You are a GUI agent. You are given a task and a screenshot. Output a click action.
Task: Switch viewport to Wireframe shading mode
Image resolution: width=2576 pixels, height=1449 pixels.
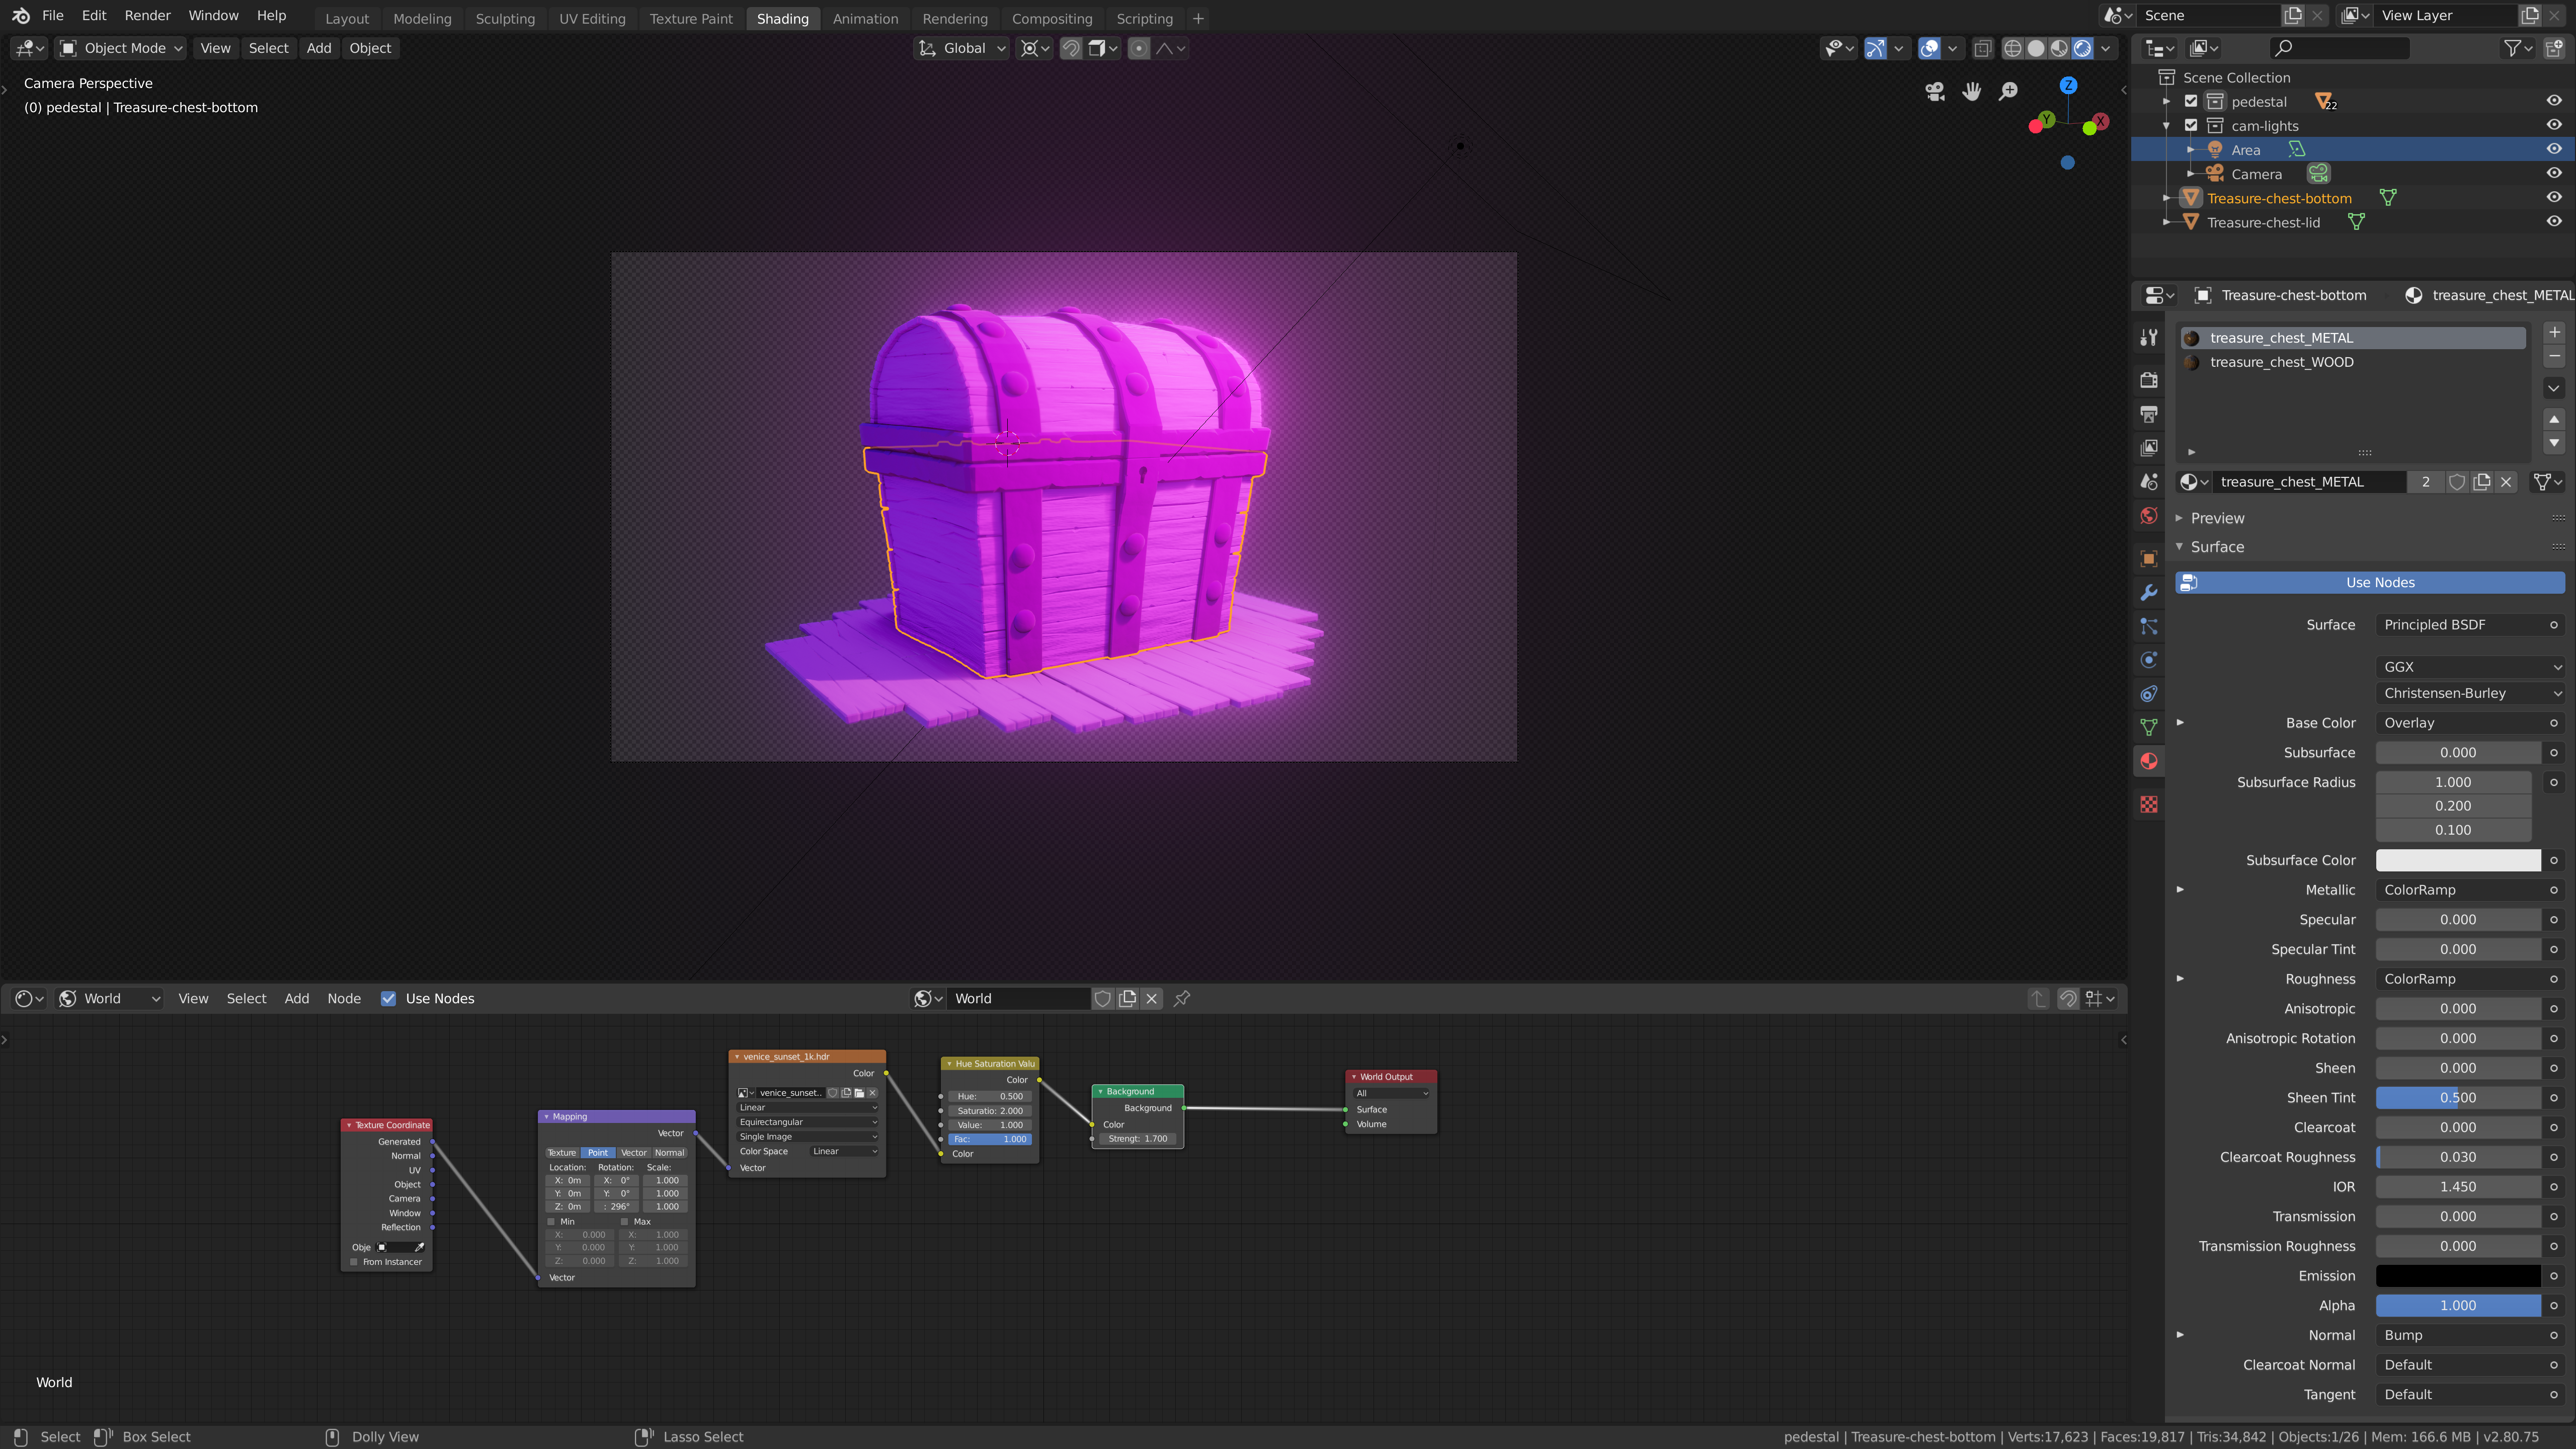point(2013,47)
